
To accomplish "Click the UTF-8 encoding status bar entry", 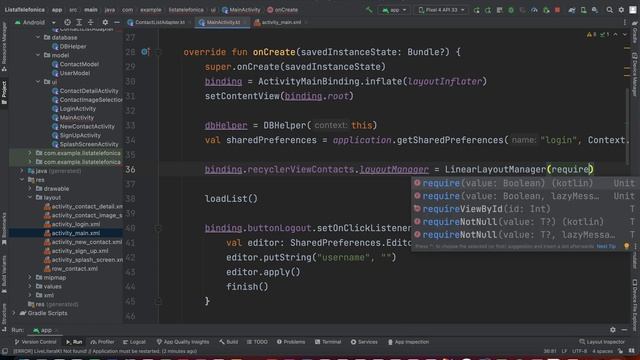I will [x=579, y=351].
